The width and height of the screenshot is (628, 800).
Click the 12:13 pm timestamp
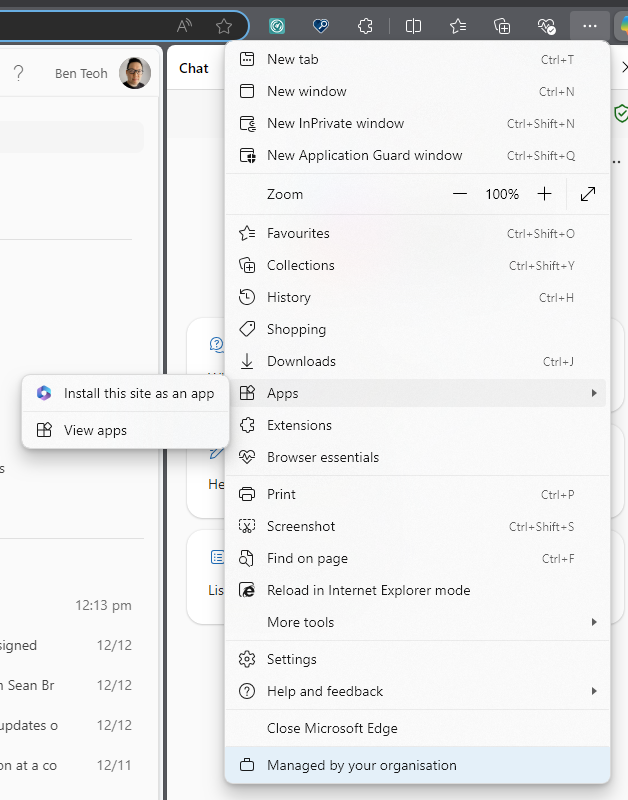tap(104, 606)
